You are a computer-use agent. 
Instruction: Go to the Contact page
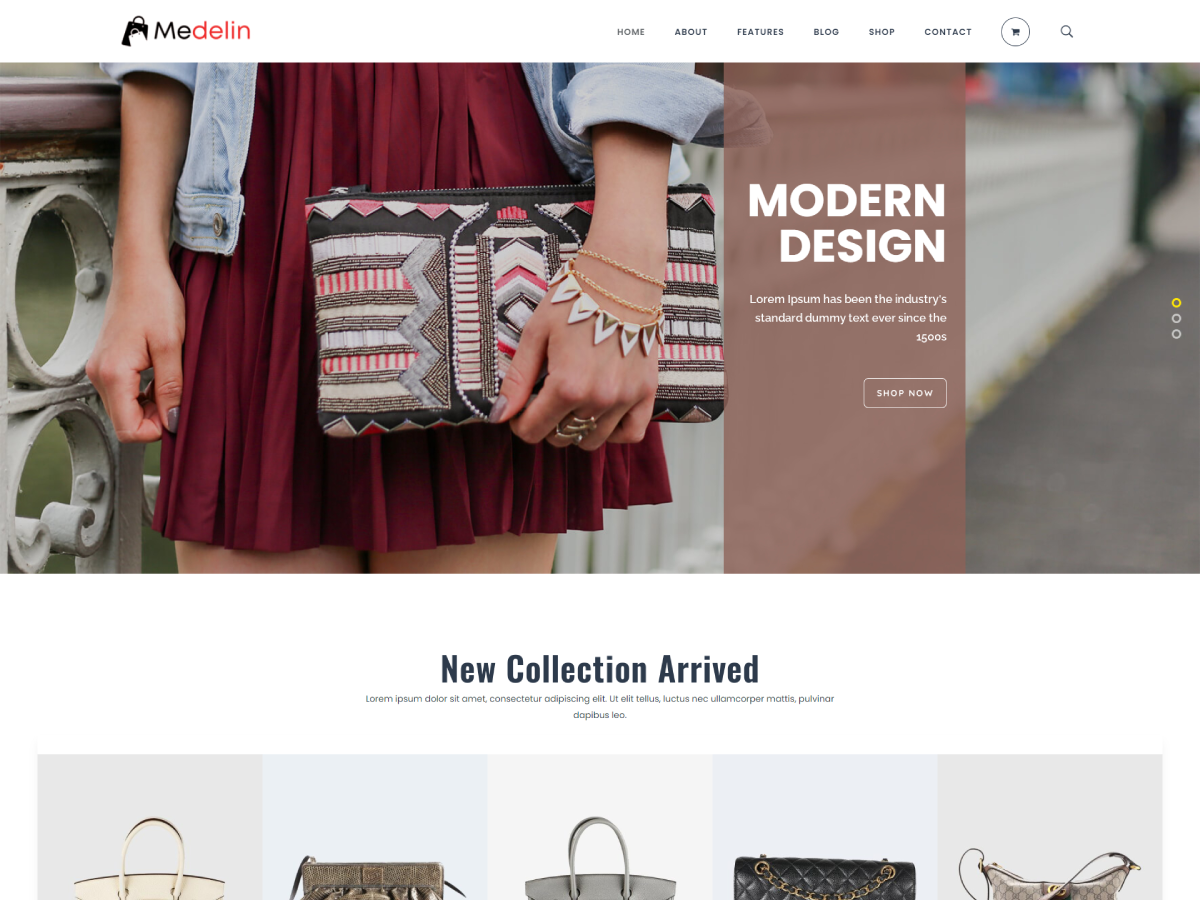pyautogui.click(x=948, y=32)
